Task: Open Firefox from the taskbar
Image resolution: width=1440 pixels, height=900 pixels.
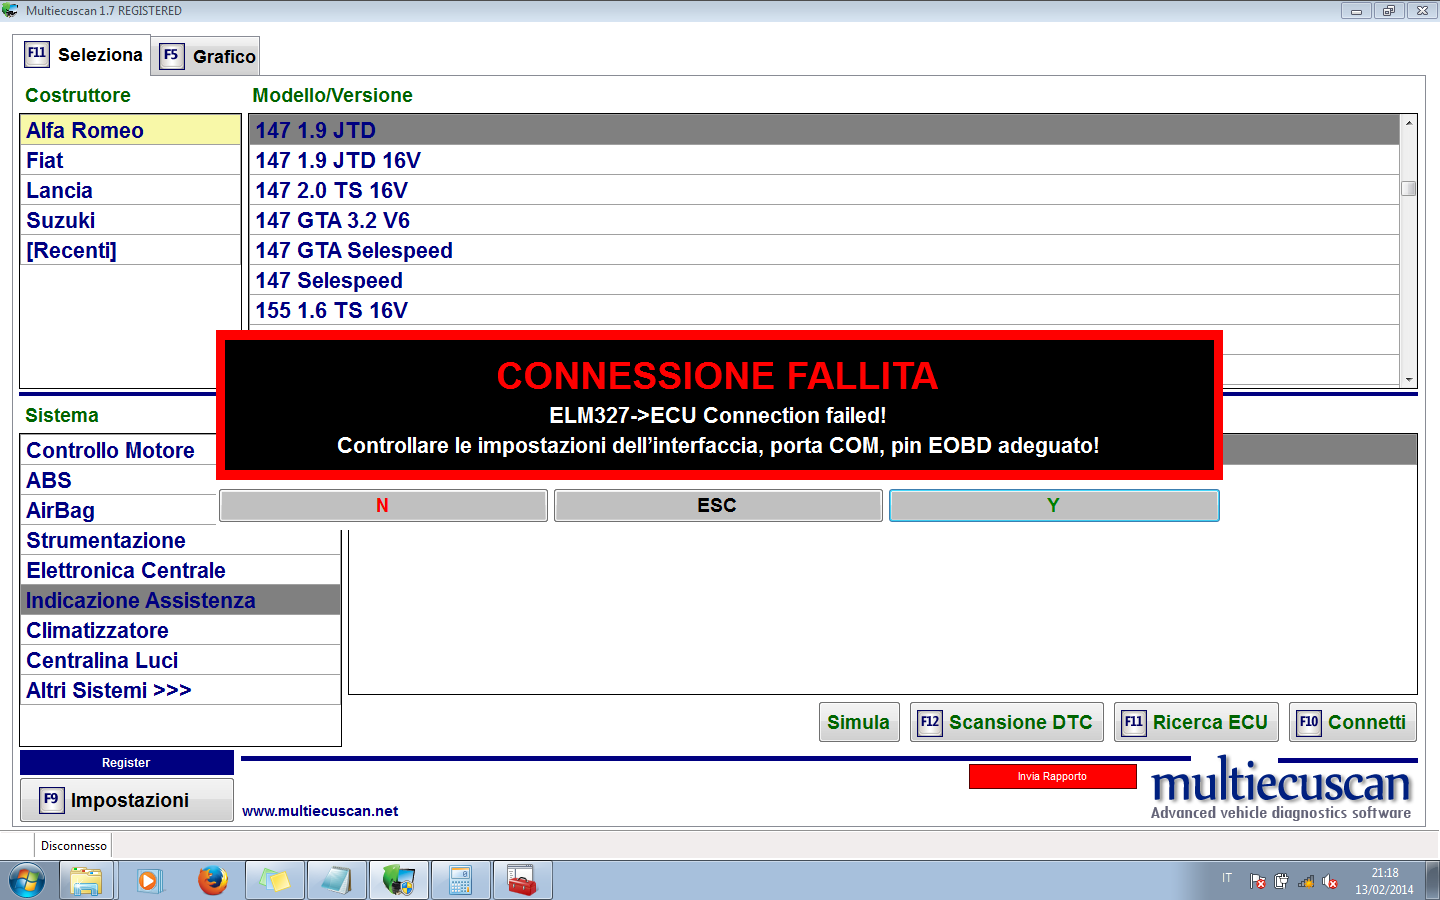Action: pyautogui.click(x=212, y=881)
